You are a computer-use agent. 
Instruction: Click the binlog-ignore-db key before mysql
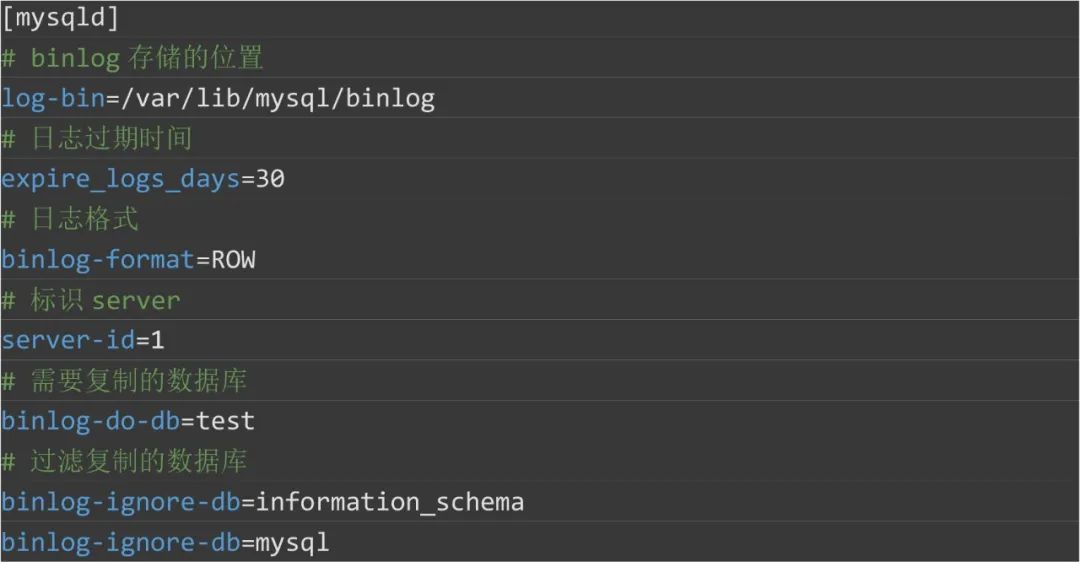120,542
